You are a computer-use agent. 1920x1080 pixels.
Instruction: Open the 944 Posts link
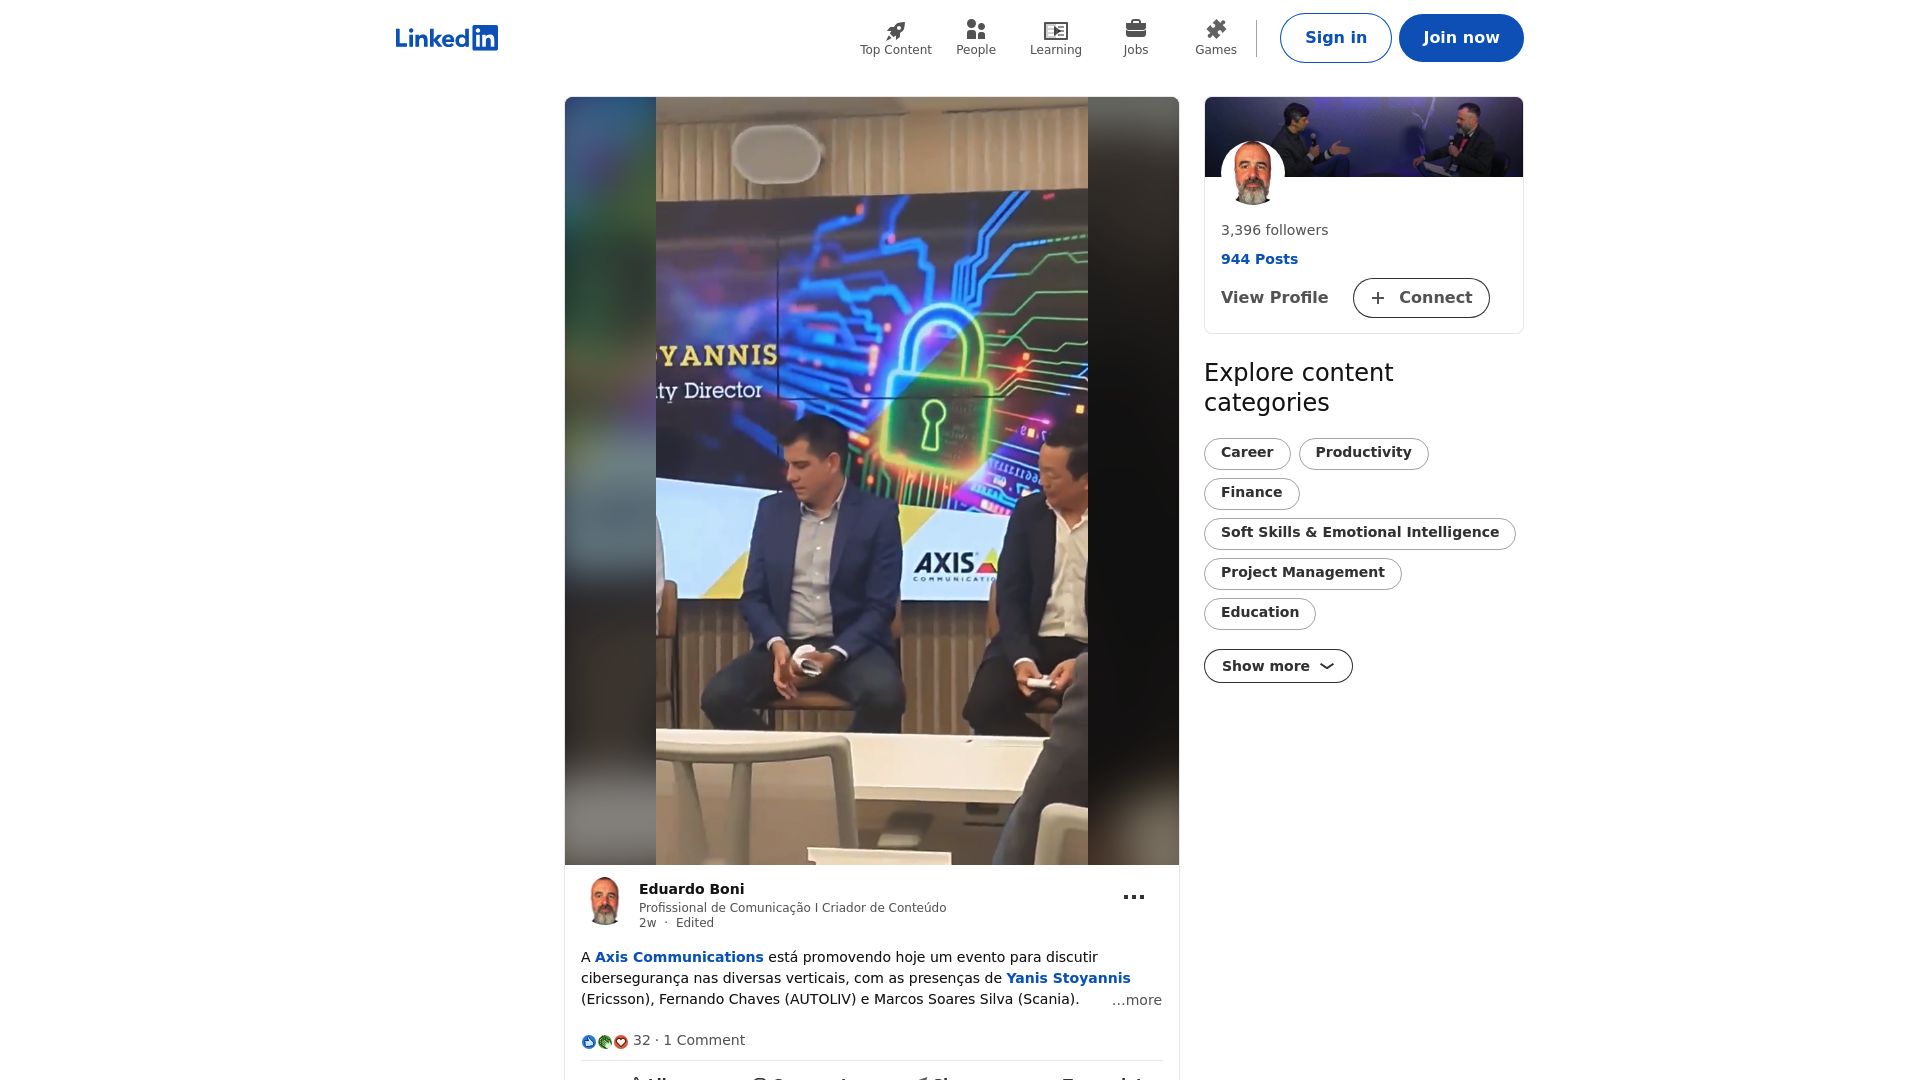1259,259
